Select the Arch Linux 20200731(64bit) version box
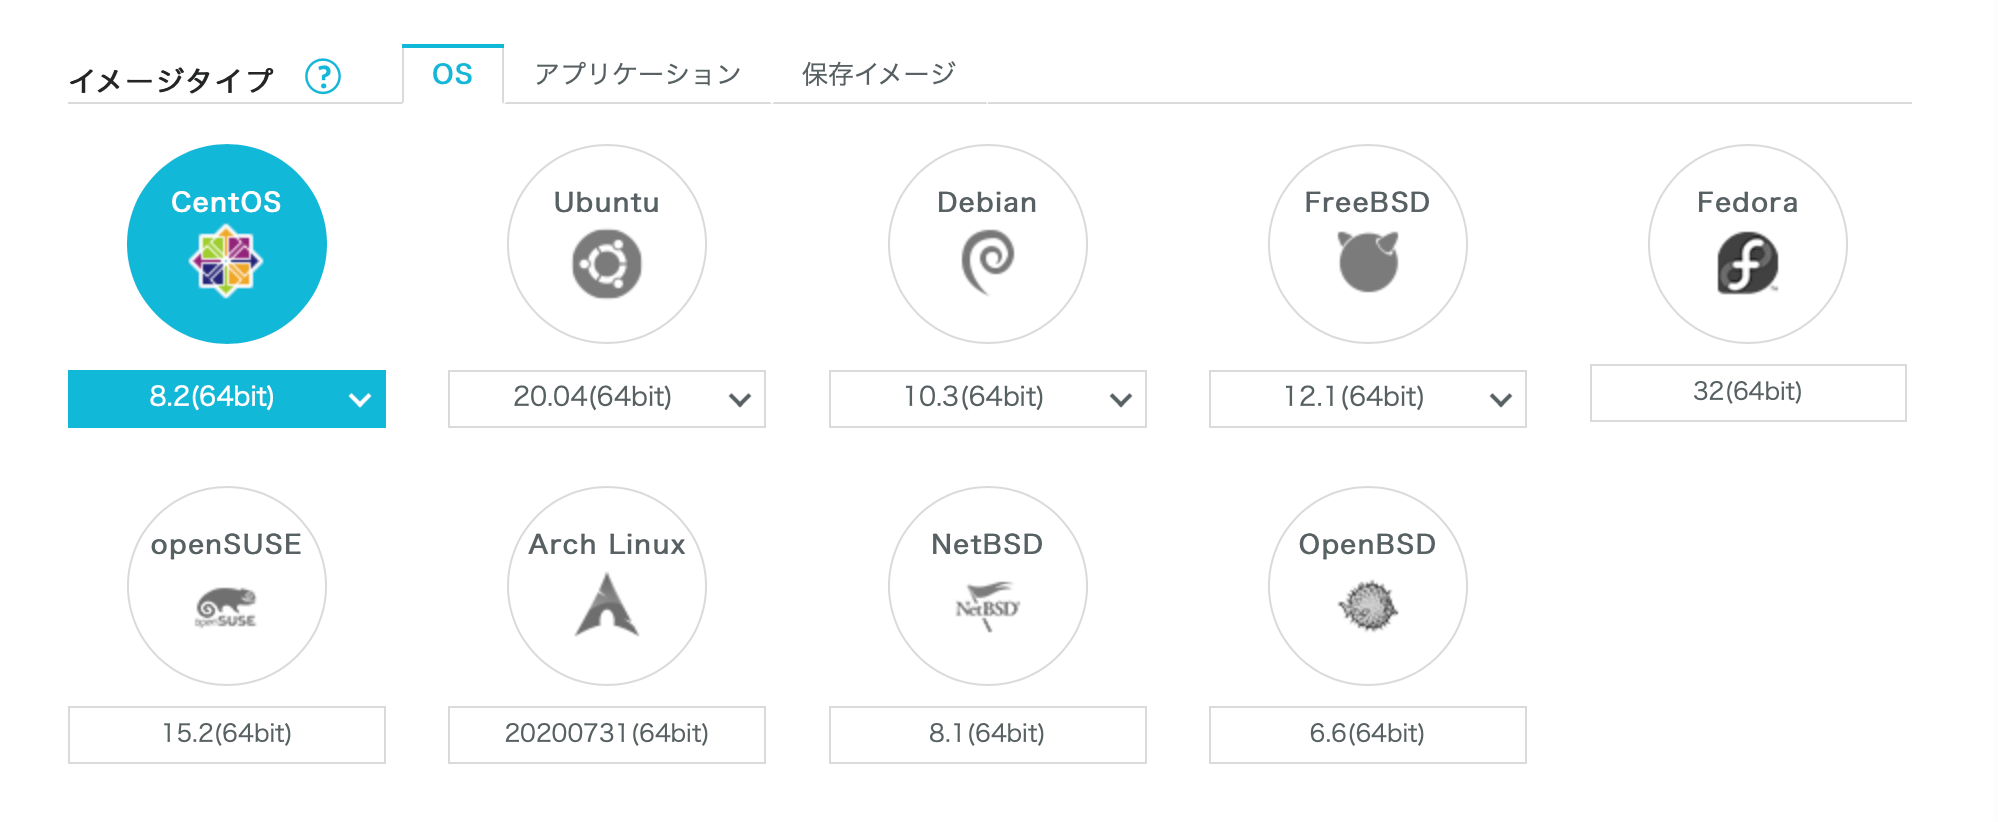Screen dimensions: 1998x822 (607, 735)
